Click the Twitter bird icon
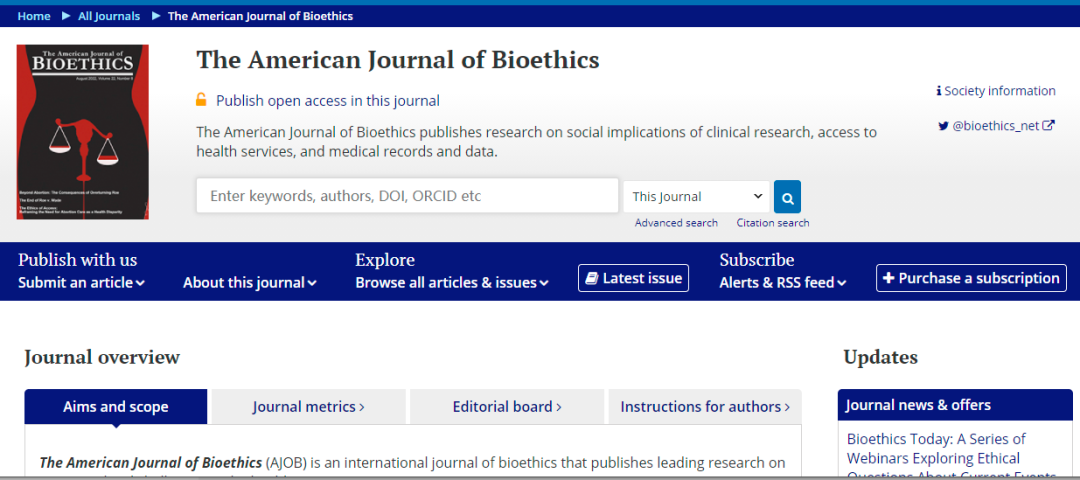1080x480 pixels. [x=943, y=126]
